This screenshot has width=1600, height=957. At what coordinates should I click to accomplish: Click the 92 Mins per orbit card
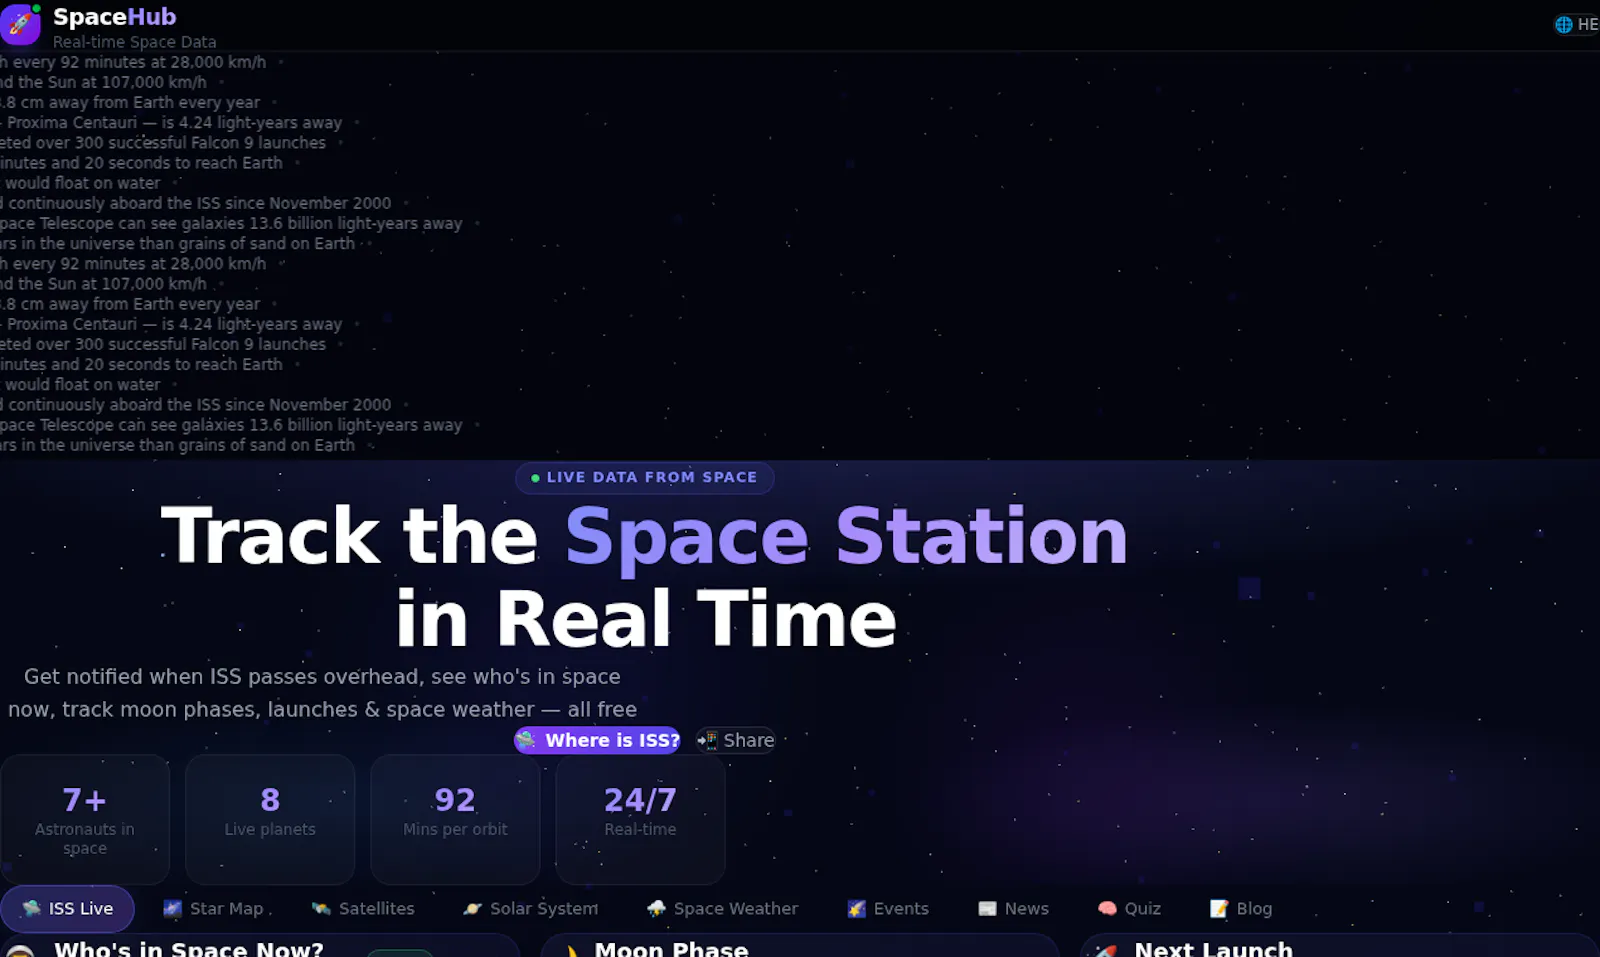(x=455, y=819)
